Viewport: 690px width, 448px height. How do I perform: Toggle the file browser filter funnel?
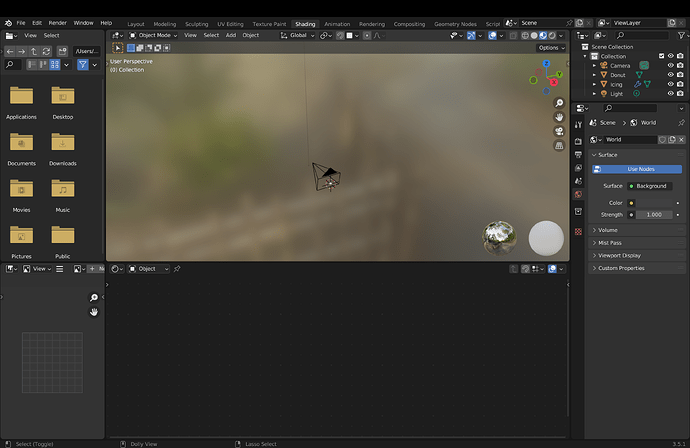click(x=83, y=65)
